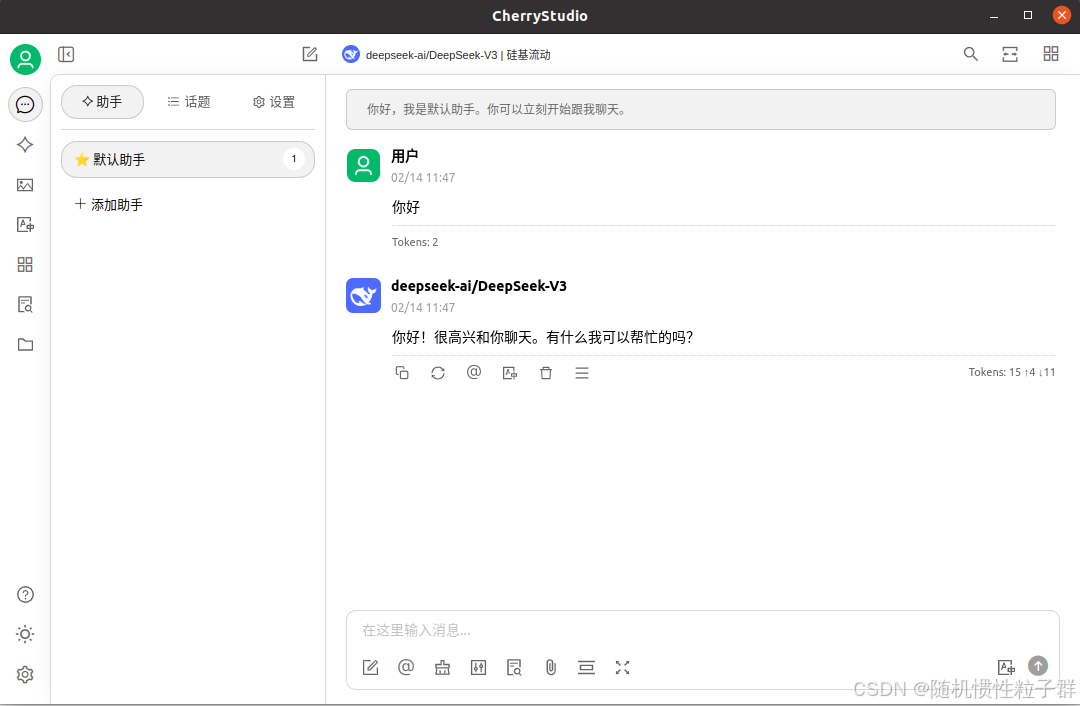Start a new topic from the input toolbar
1080x706 pixels.
[371, 667]
